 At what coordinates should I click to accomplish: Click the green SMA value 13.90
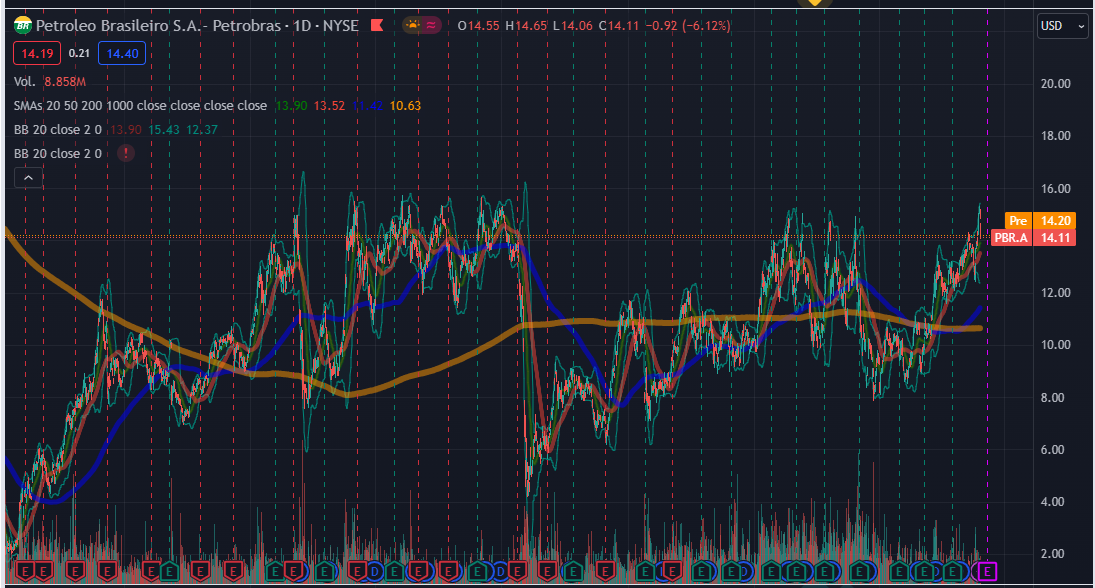pos(291,106)
